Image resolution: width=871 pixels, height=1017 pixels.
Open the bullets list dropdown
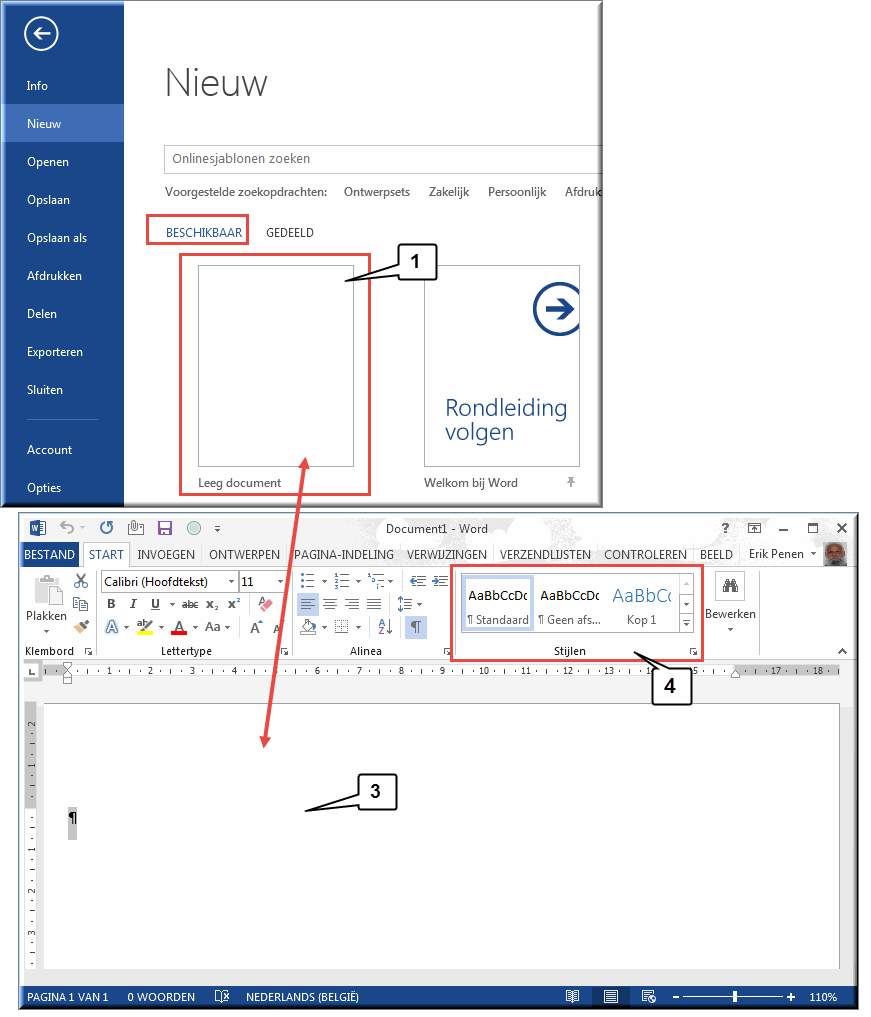324,581
